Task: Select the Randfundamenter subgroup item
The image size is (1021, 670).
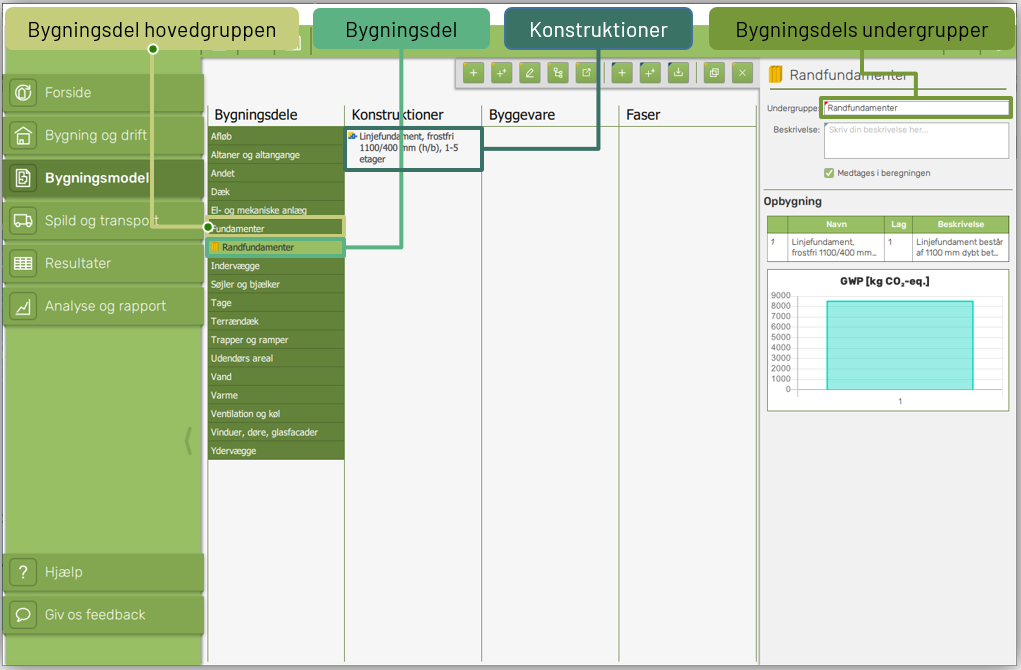Action: pyautogui.click(x=275, y=247)
